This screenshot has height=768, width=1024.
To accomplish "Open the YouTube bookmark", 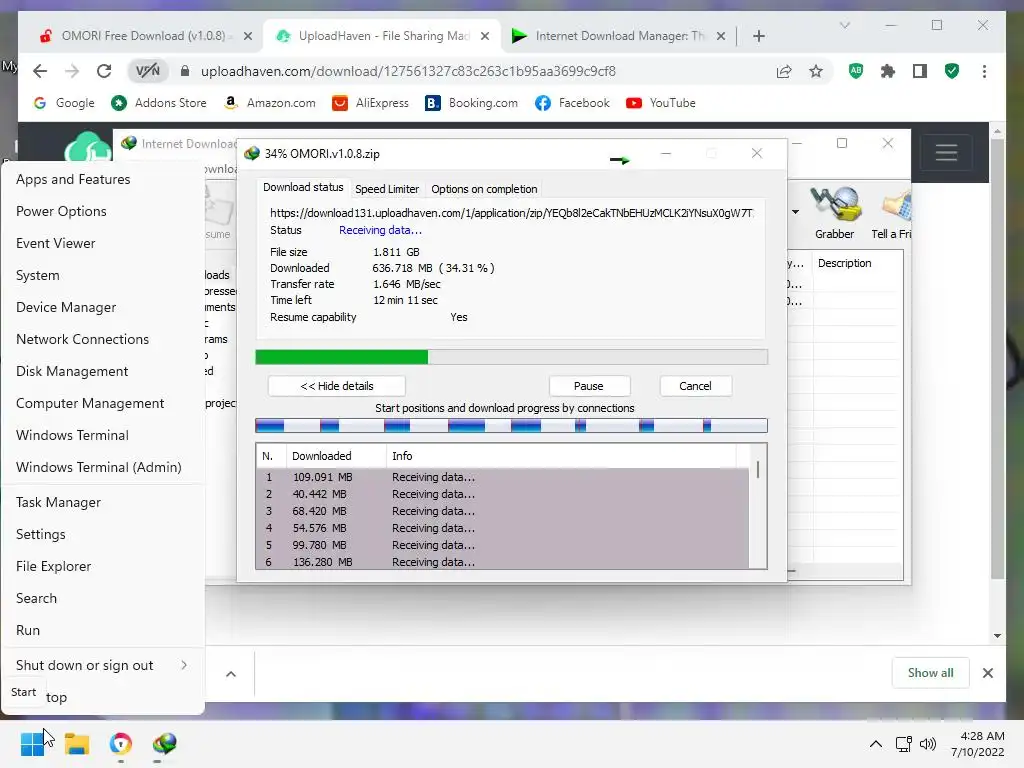I will point(661,103).
